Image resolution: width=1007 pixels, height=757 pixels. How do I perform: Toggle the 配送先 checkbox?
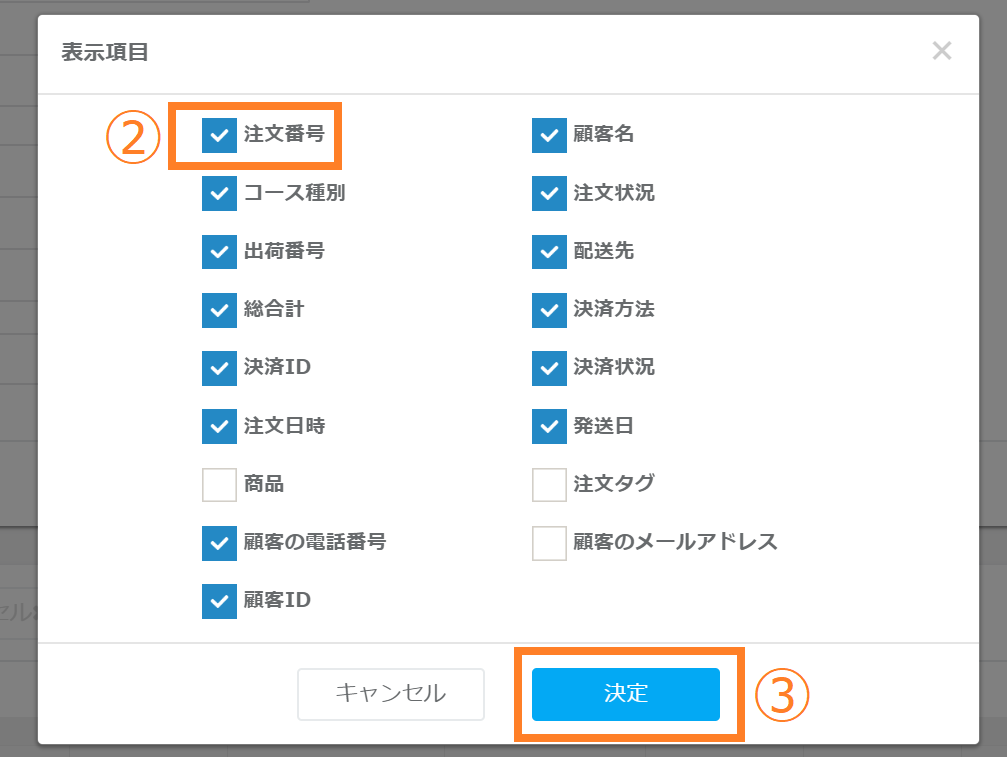tap(549, 251)
